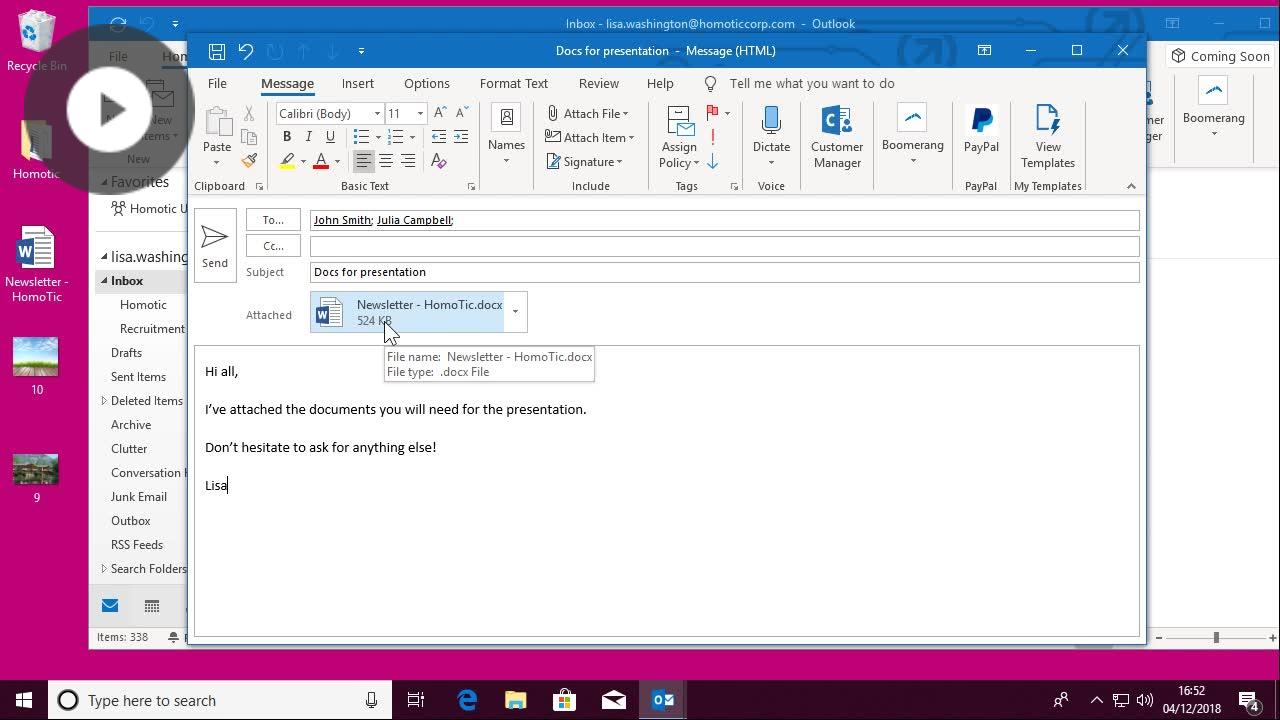Switch to Mail view in Outlook navigation
This screenshot has width=1280, height=720.
(x=110, y=606)
